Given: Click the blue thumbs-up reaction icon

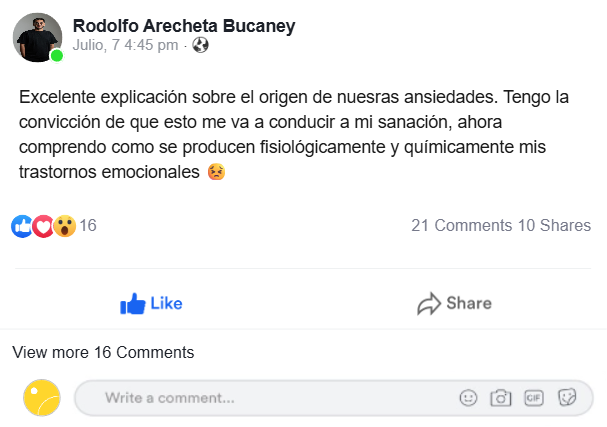Looking at the screenshot, I should point(22,226).
